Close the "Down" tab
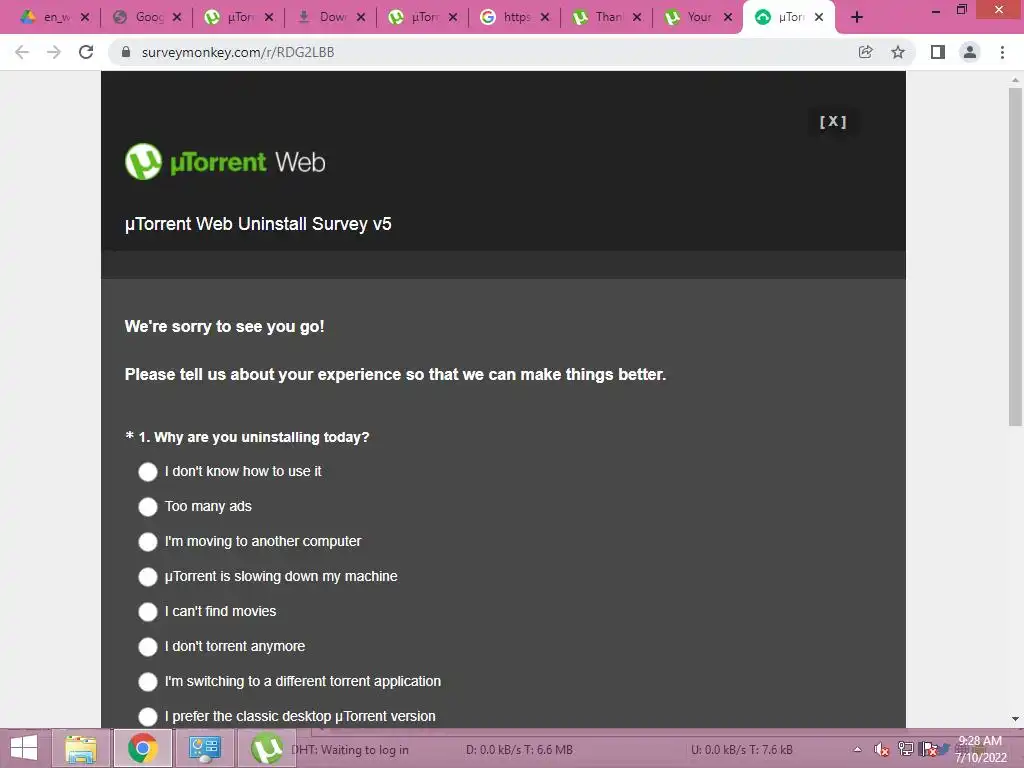The height and width of the screenshot is (768, 1024). coord(361,18)
